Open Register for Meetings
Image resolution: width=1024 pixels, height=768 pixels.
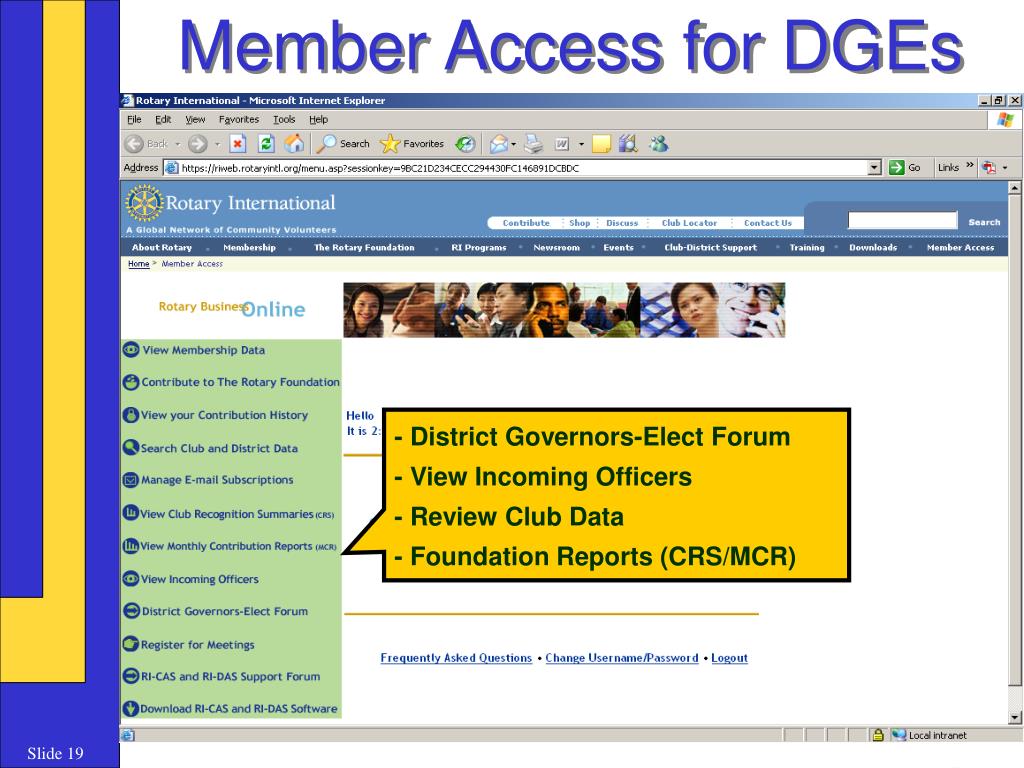(189, 645)
